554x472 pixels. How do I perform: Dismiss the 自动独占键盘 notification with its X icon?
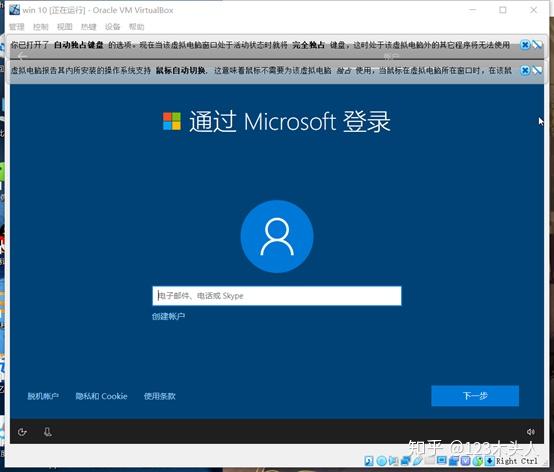tap(525, 45)
